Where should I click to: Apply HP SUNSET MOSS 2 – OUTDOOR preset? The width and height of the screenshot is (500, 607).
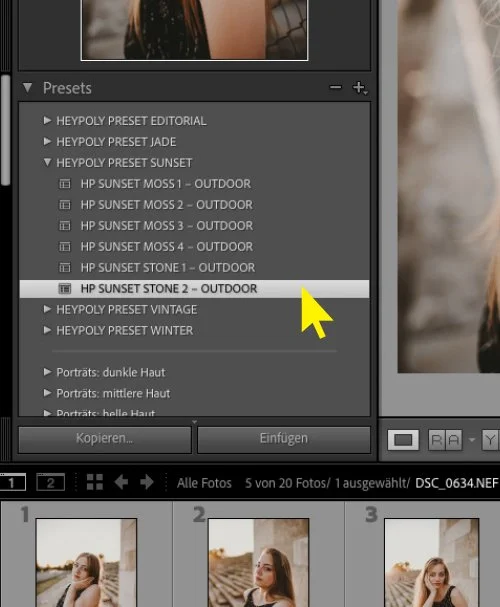(x=194, y=204)
